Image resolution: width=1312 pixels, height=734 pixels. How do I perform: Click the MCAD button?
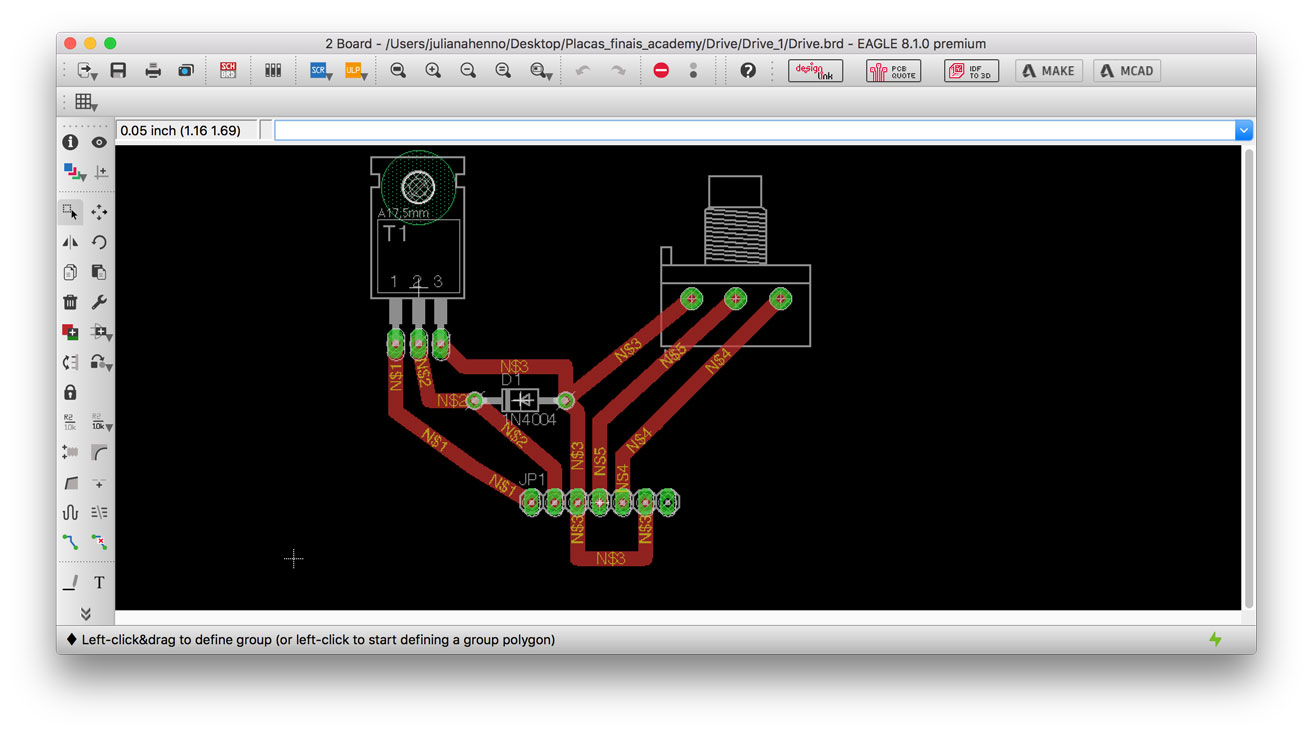pyautogui.click(x=1127, y=71)
